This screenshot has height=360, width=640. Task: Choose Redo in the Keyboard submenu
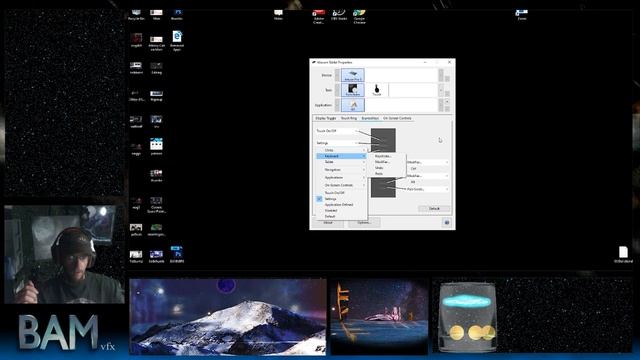point(386,174)
